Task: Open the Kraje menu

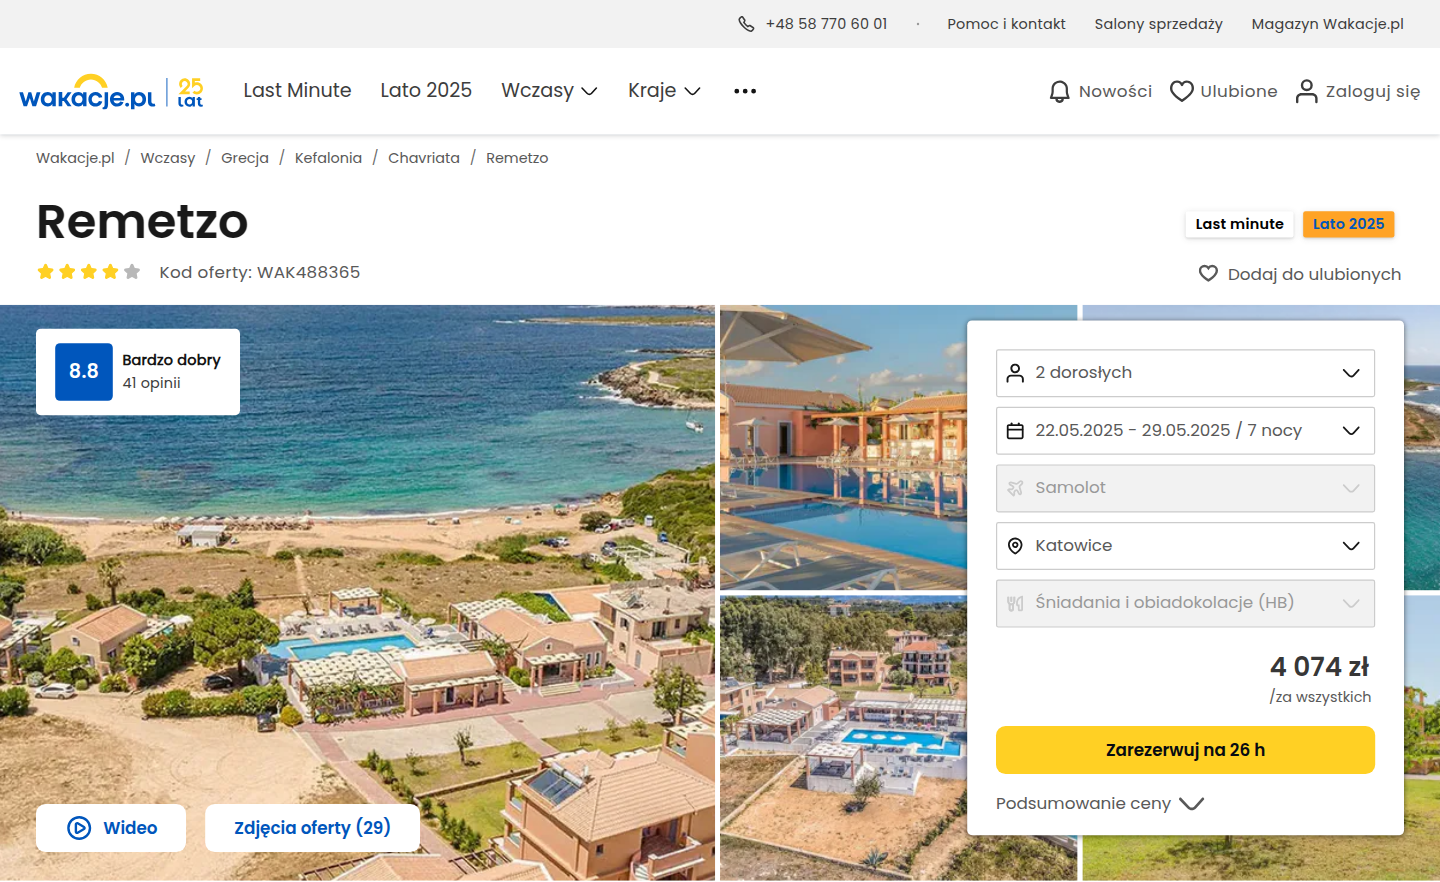Action: click(664, 91)
